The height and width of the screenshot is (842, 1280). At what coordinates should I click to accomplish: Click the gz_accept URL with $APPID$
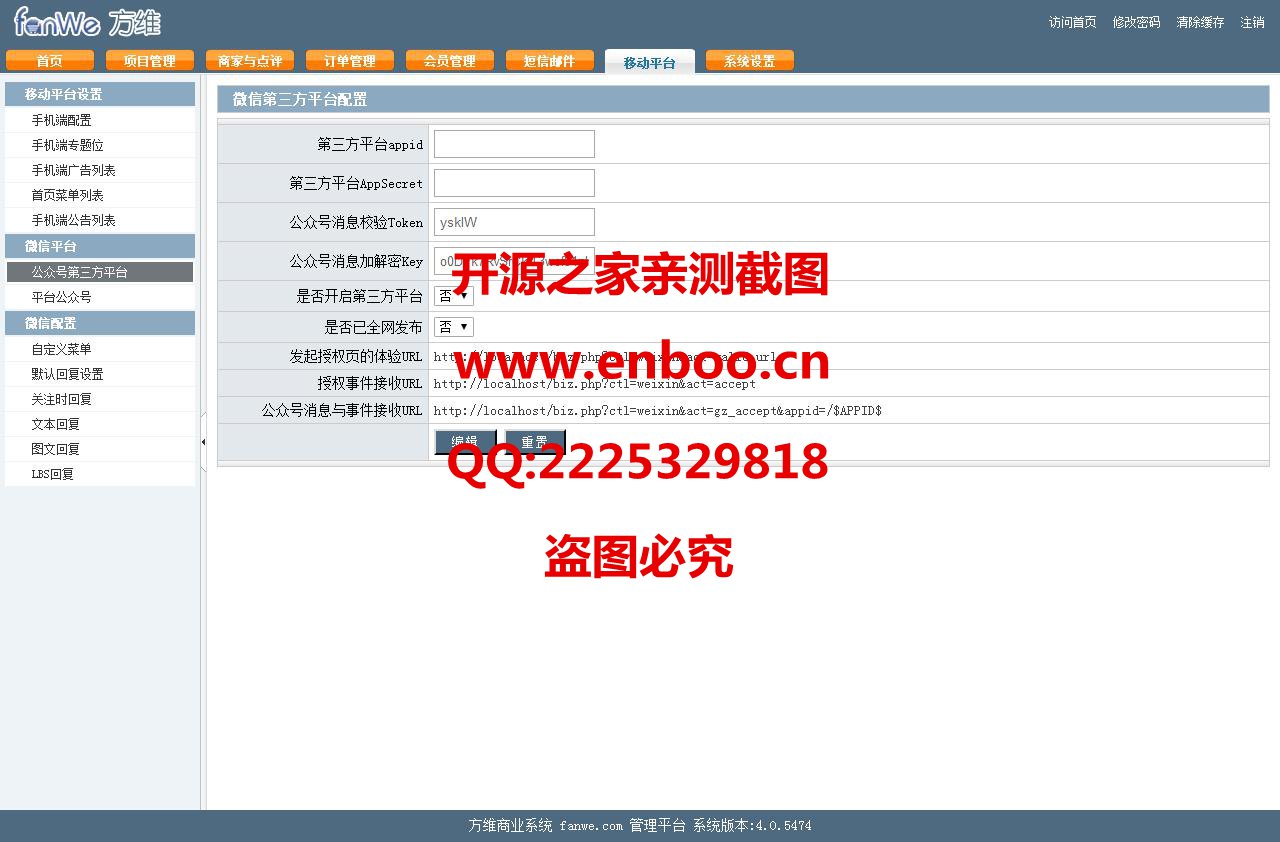point(657,411)
